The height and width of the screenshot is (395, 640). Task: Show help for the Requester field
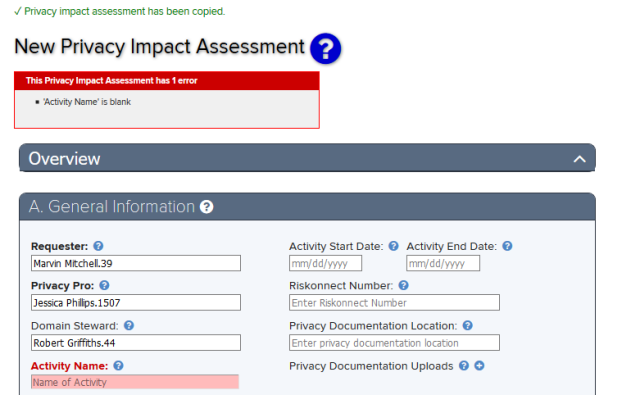click(98, 246)
